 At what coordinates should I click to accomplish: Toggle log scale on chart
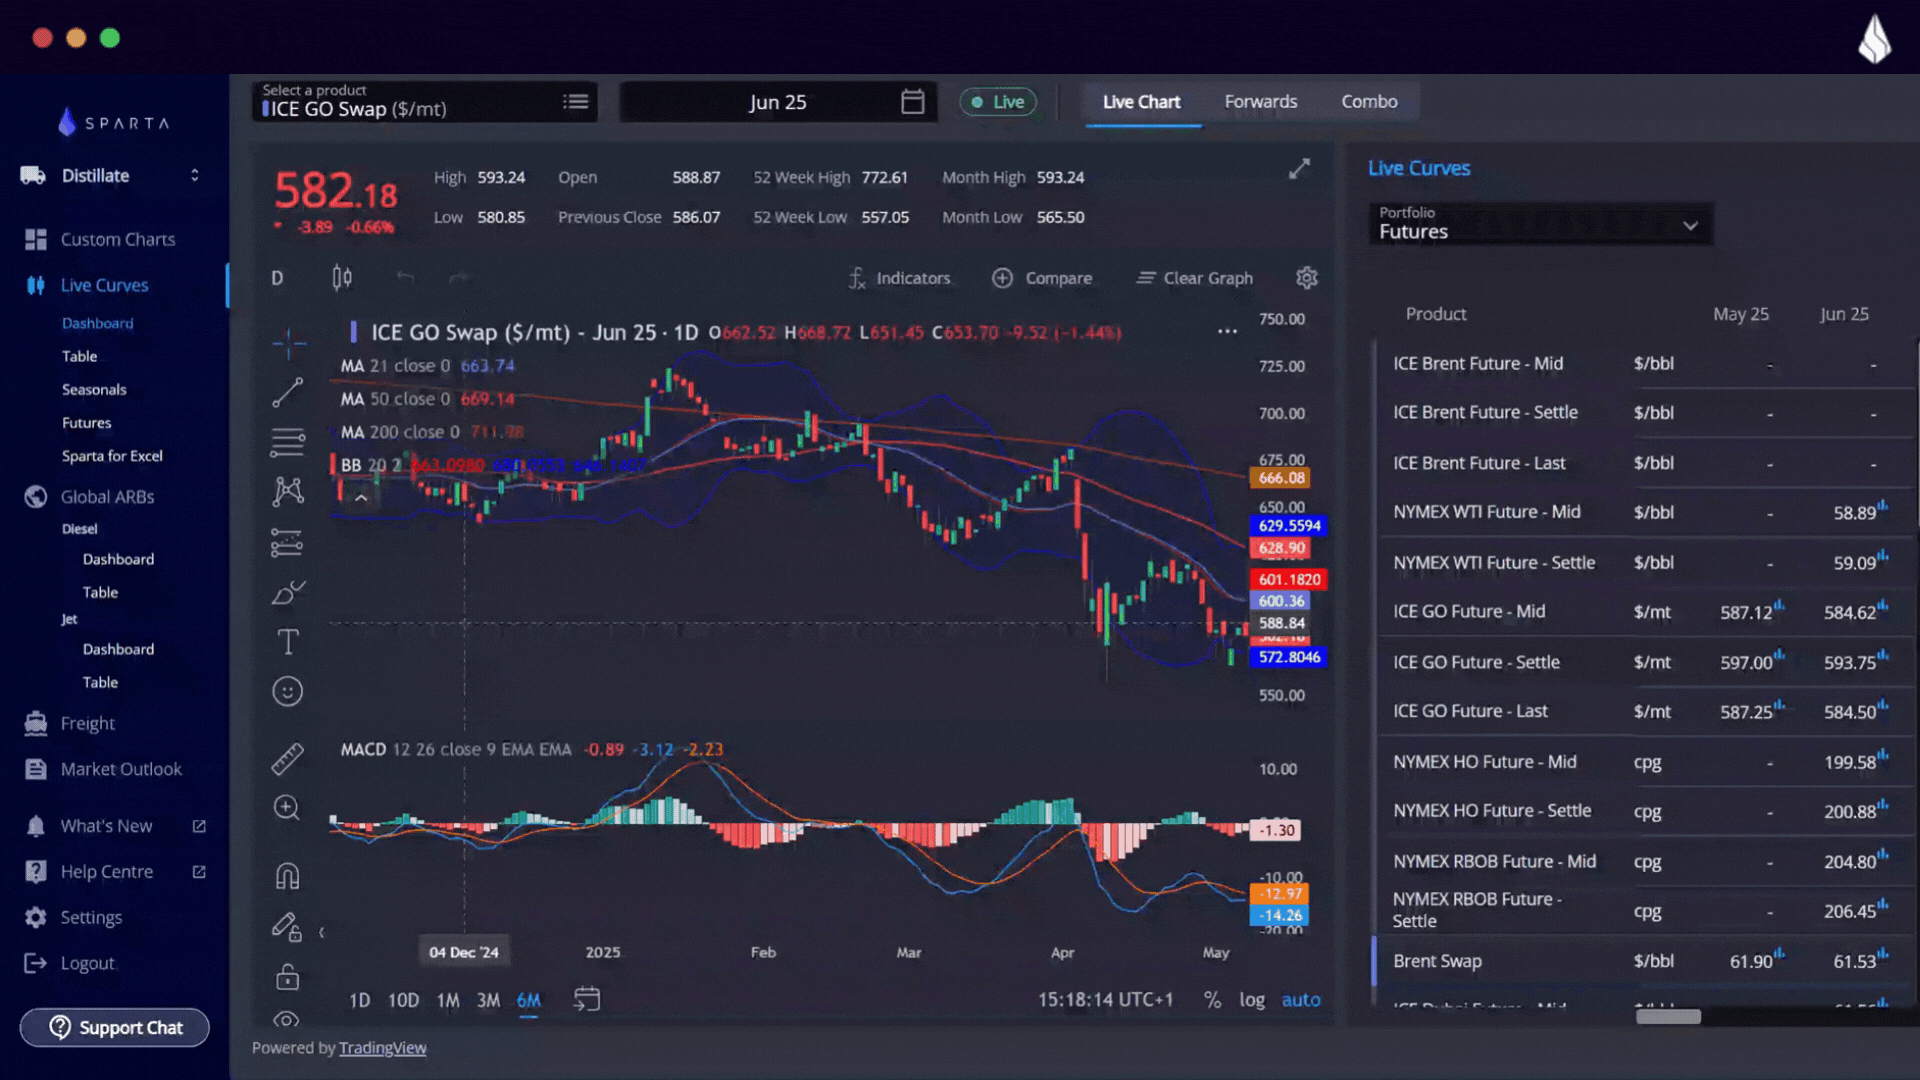click(x=1252, y=1000)
